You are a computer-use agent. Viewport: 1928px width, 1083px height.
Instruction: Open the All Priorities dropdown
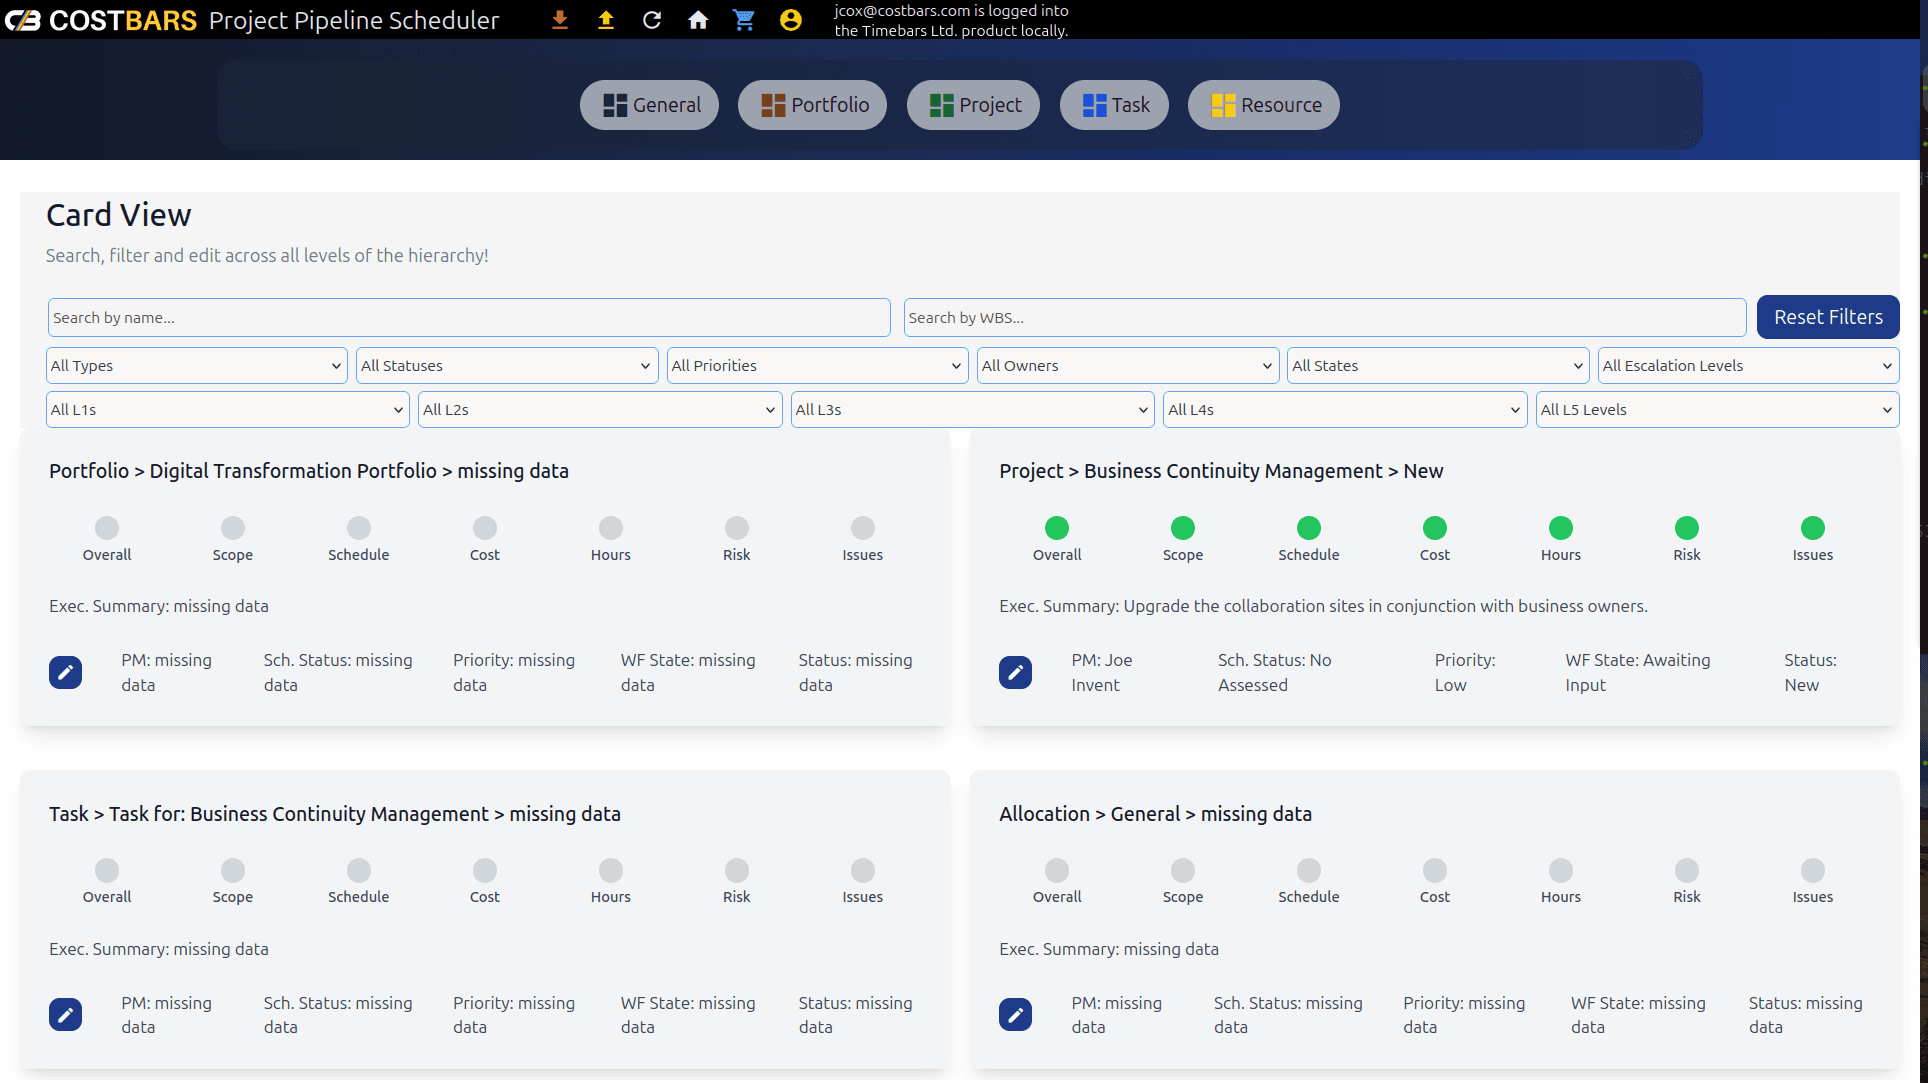click(x=817, y=366)
